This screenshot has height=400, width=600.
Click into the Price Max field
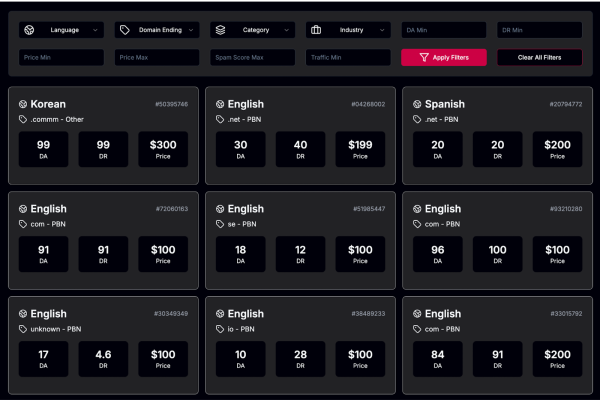coord(156,58)
